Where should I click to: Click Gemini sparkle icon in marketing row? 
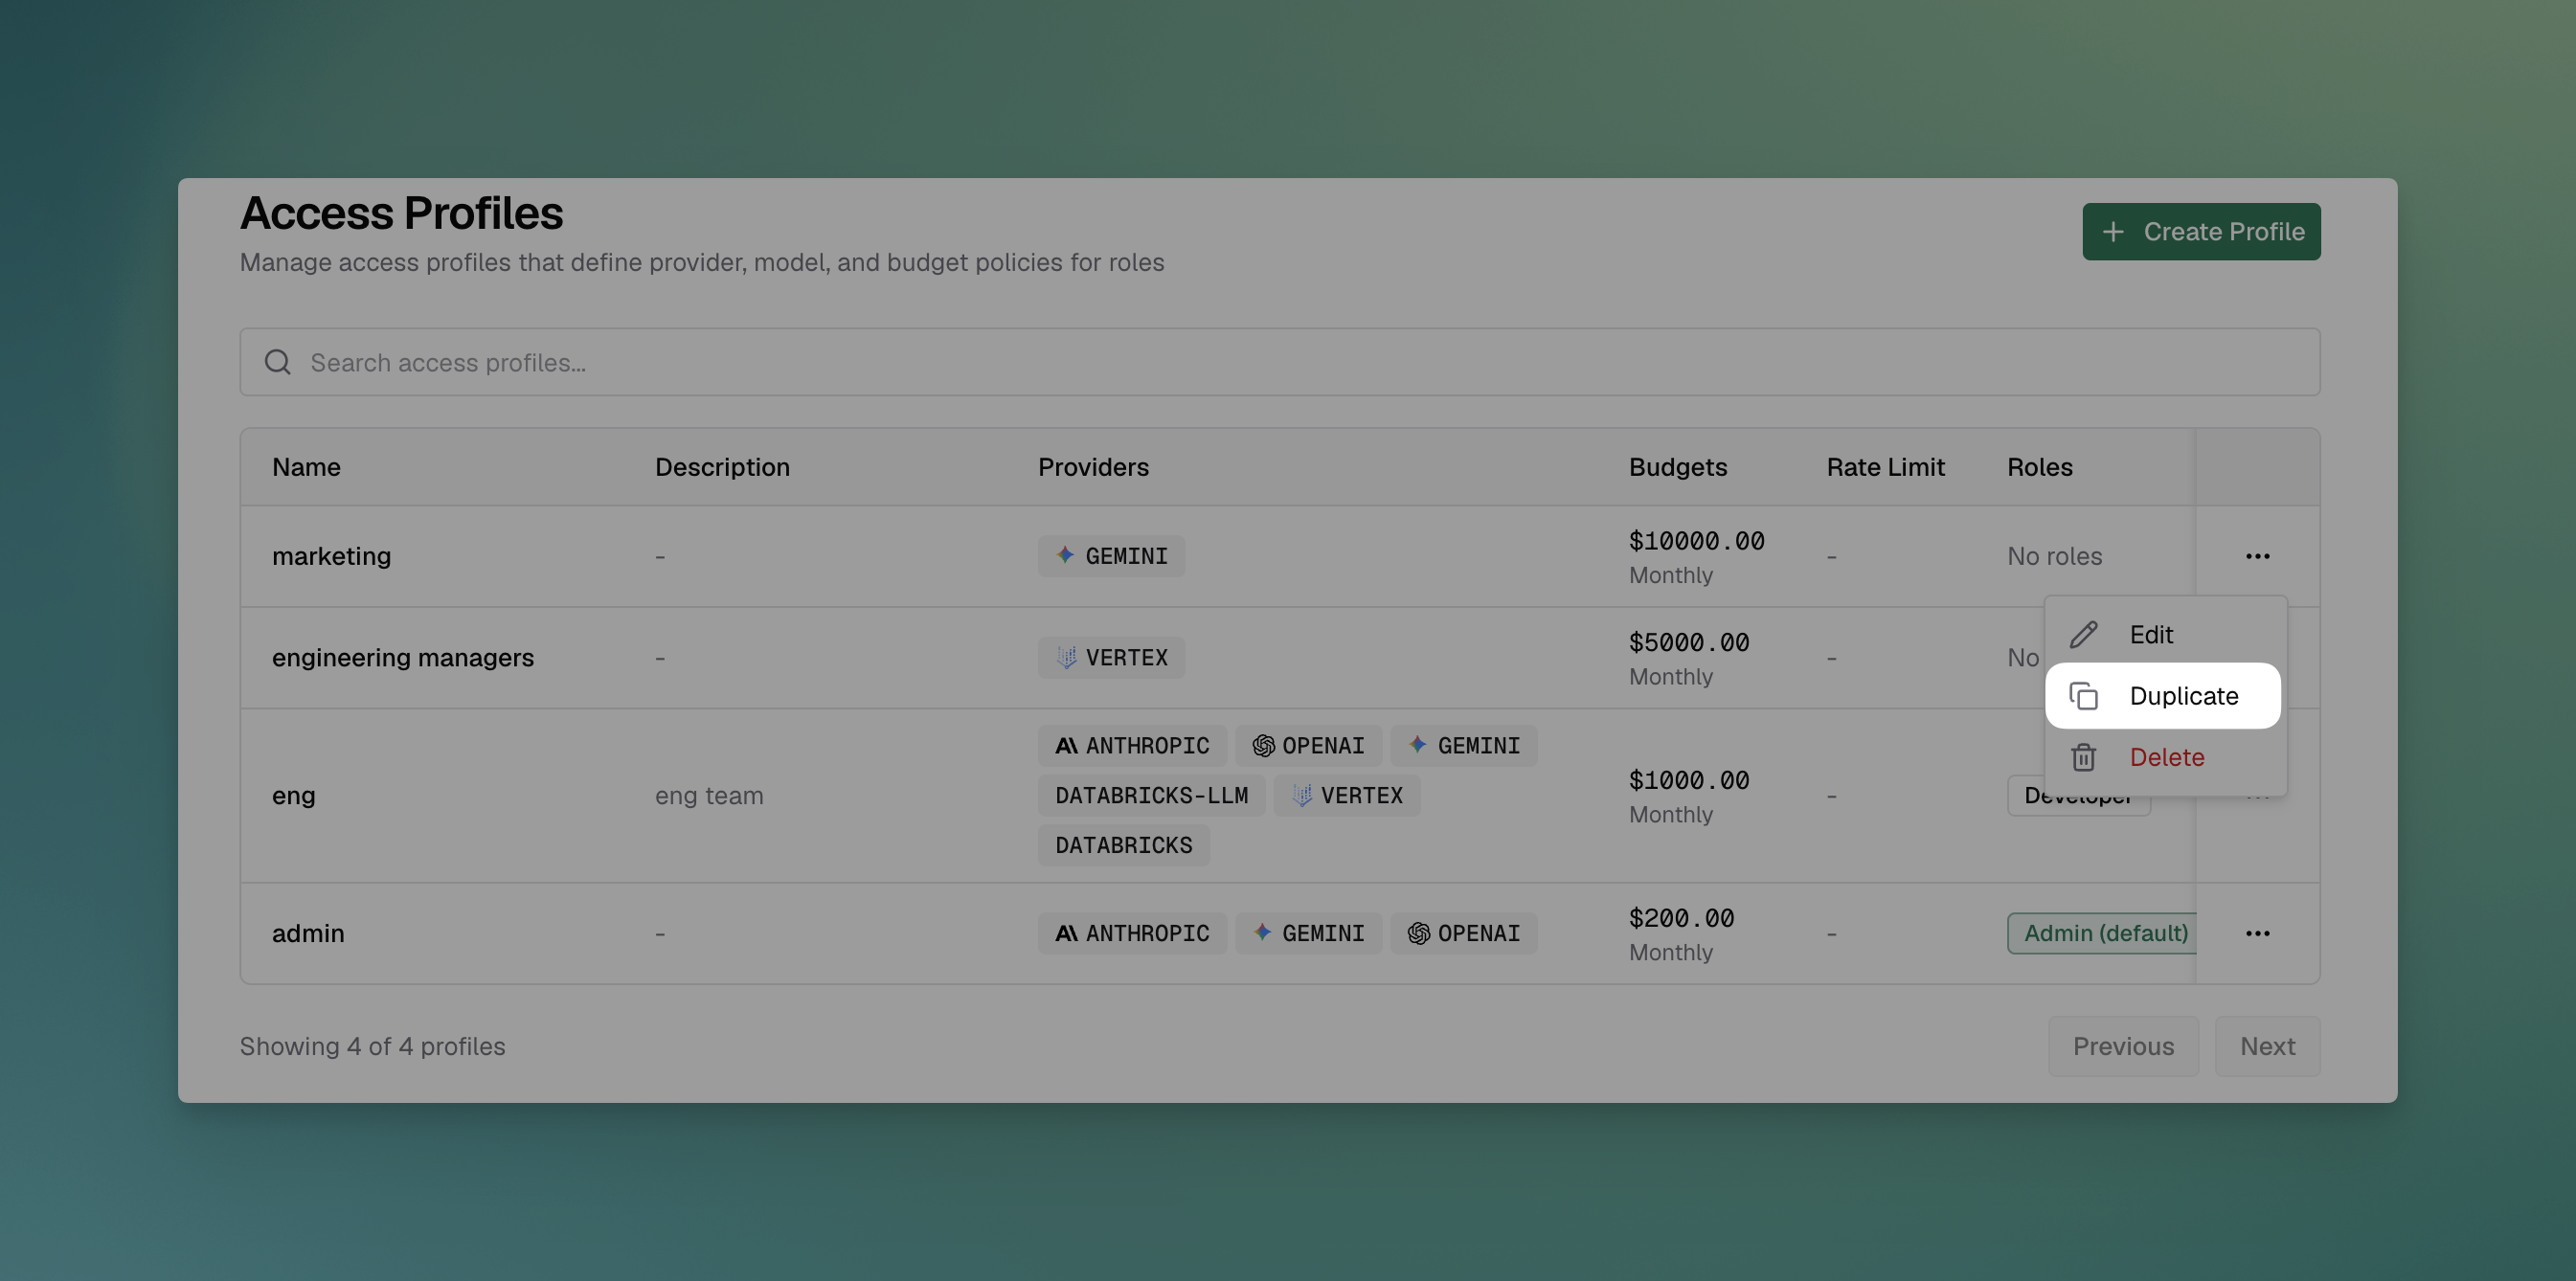(1065, 555)
